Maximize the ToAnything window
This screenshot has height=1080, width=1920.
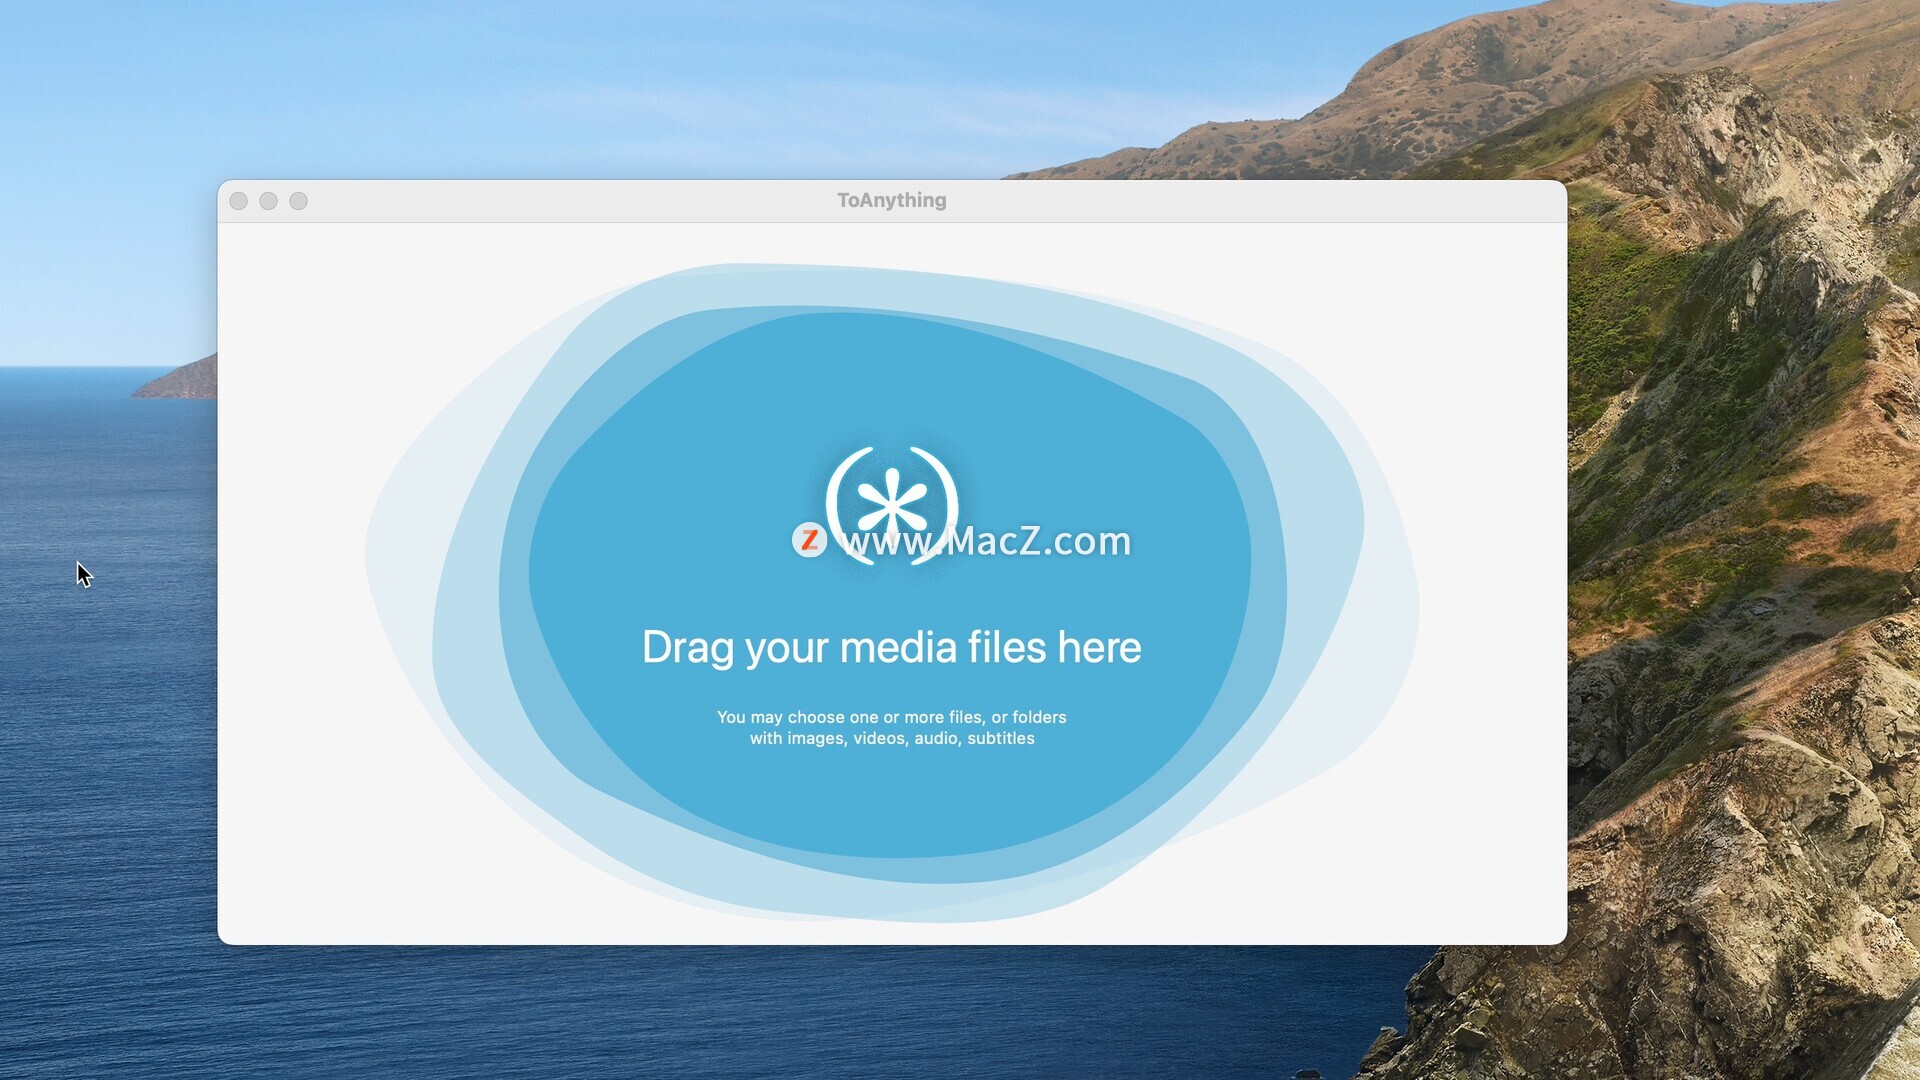299,201
